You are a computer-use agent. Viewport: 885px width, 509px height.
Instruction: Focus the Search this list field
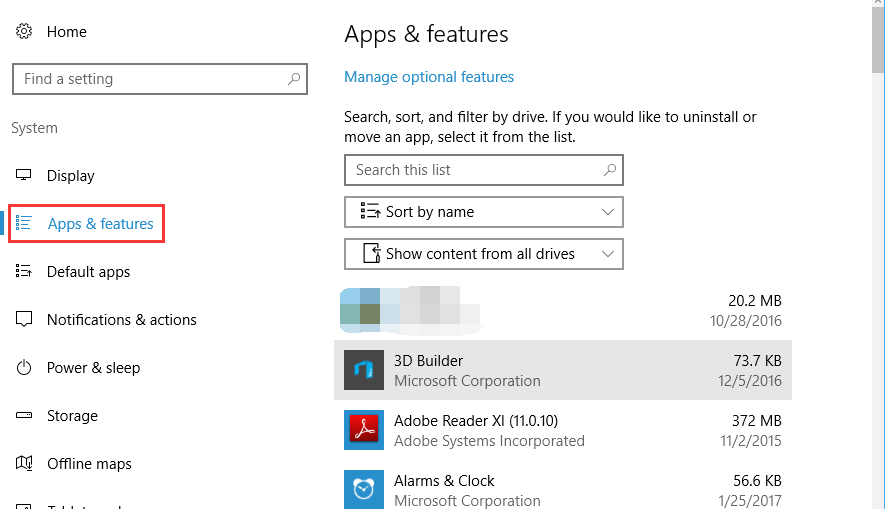[x=484, y=170]
